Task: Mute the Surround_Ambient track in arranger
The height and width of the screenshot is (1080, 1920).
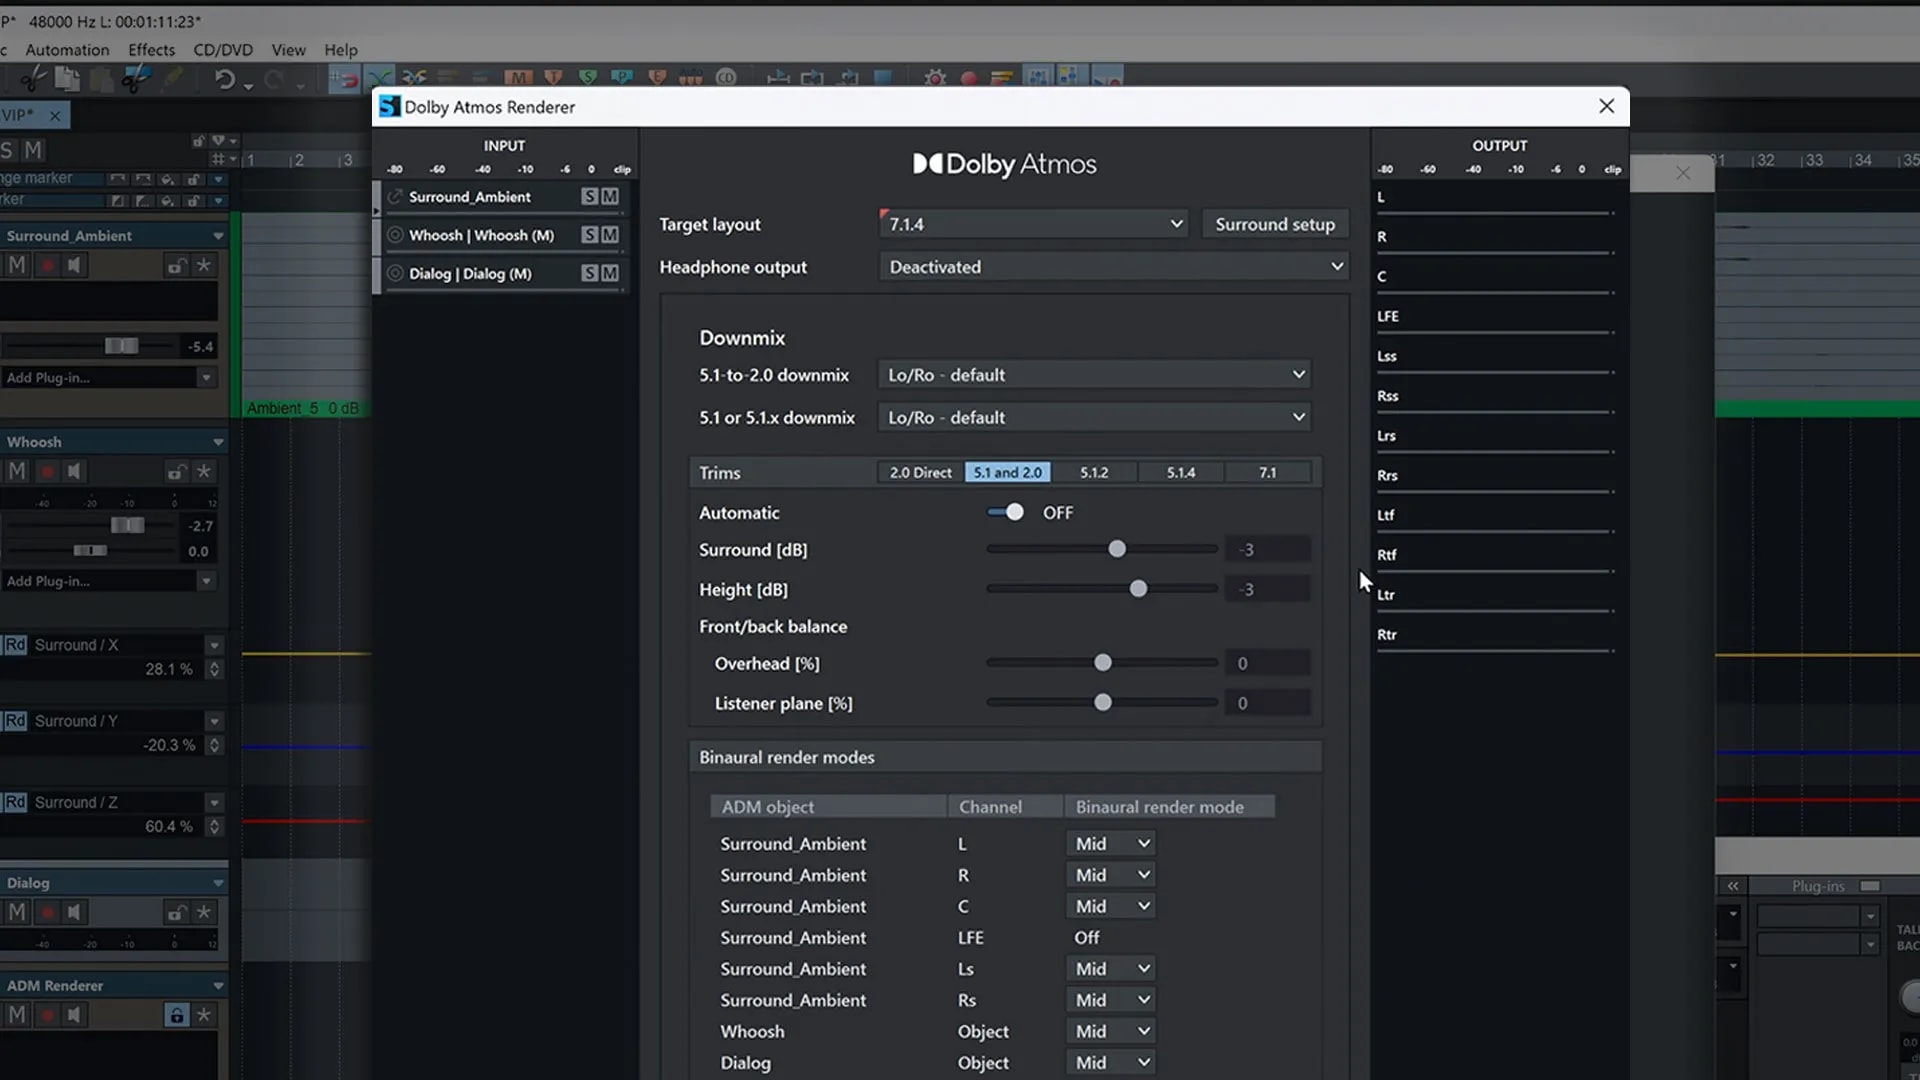Action: point(17,265)
